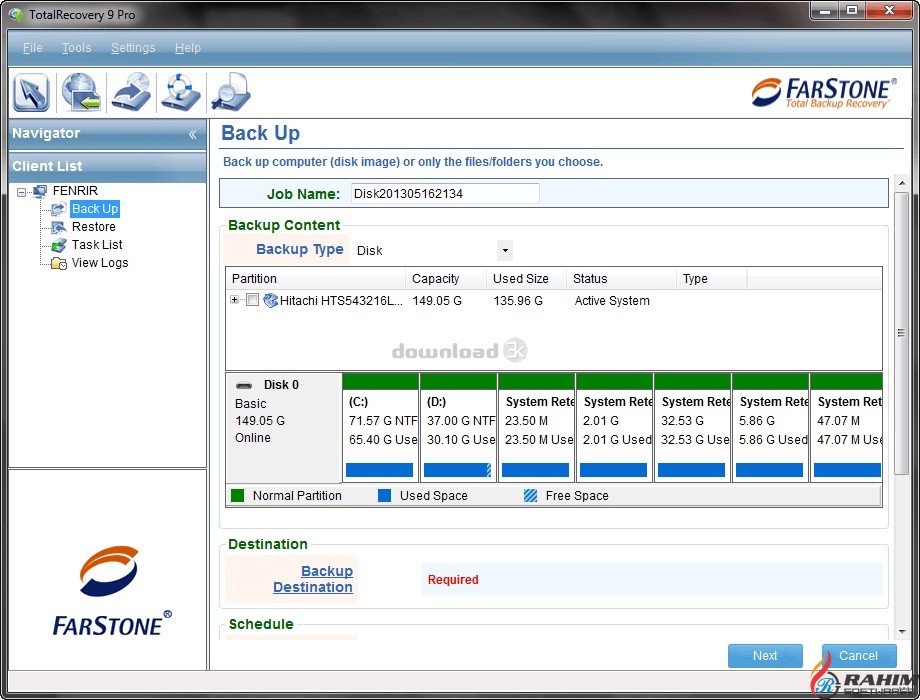Open the Tools menu

76,48
